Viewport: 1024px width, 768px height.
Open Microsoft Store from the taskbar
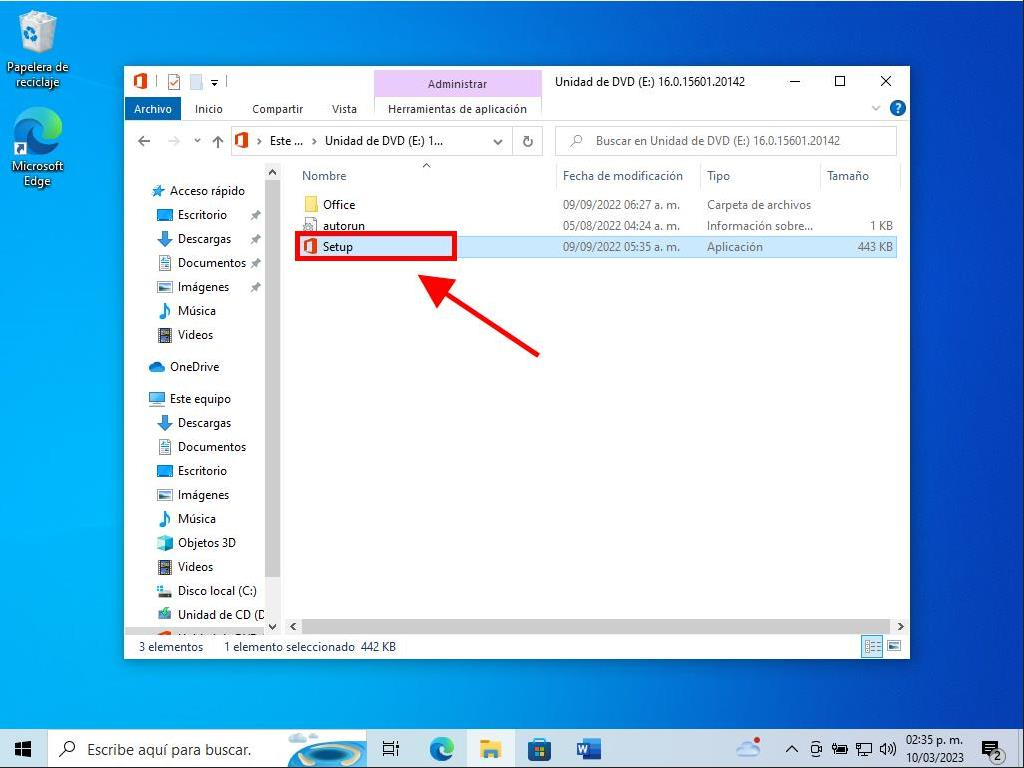point(539,748)
